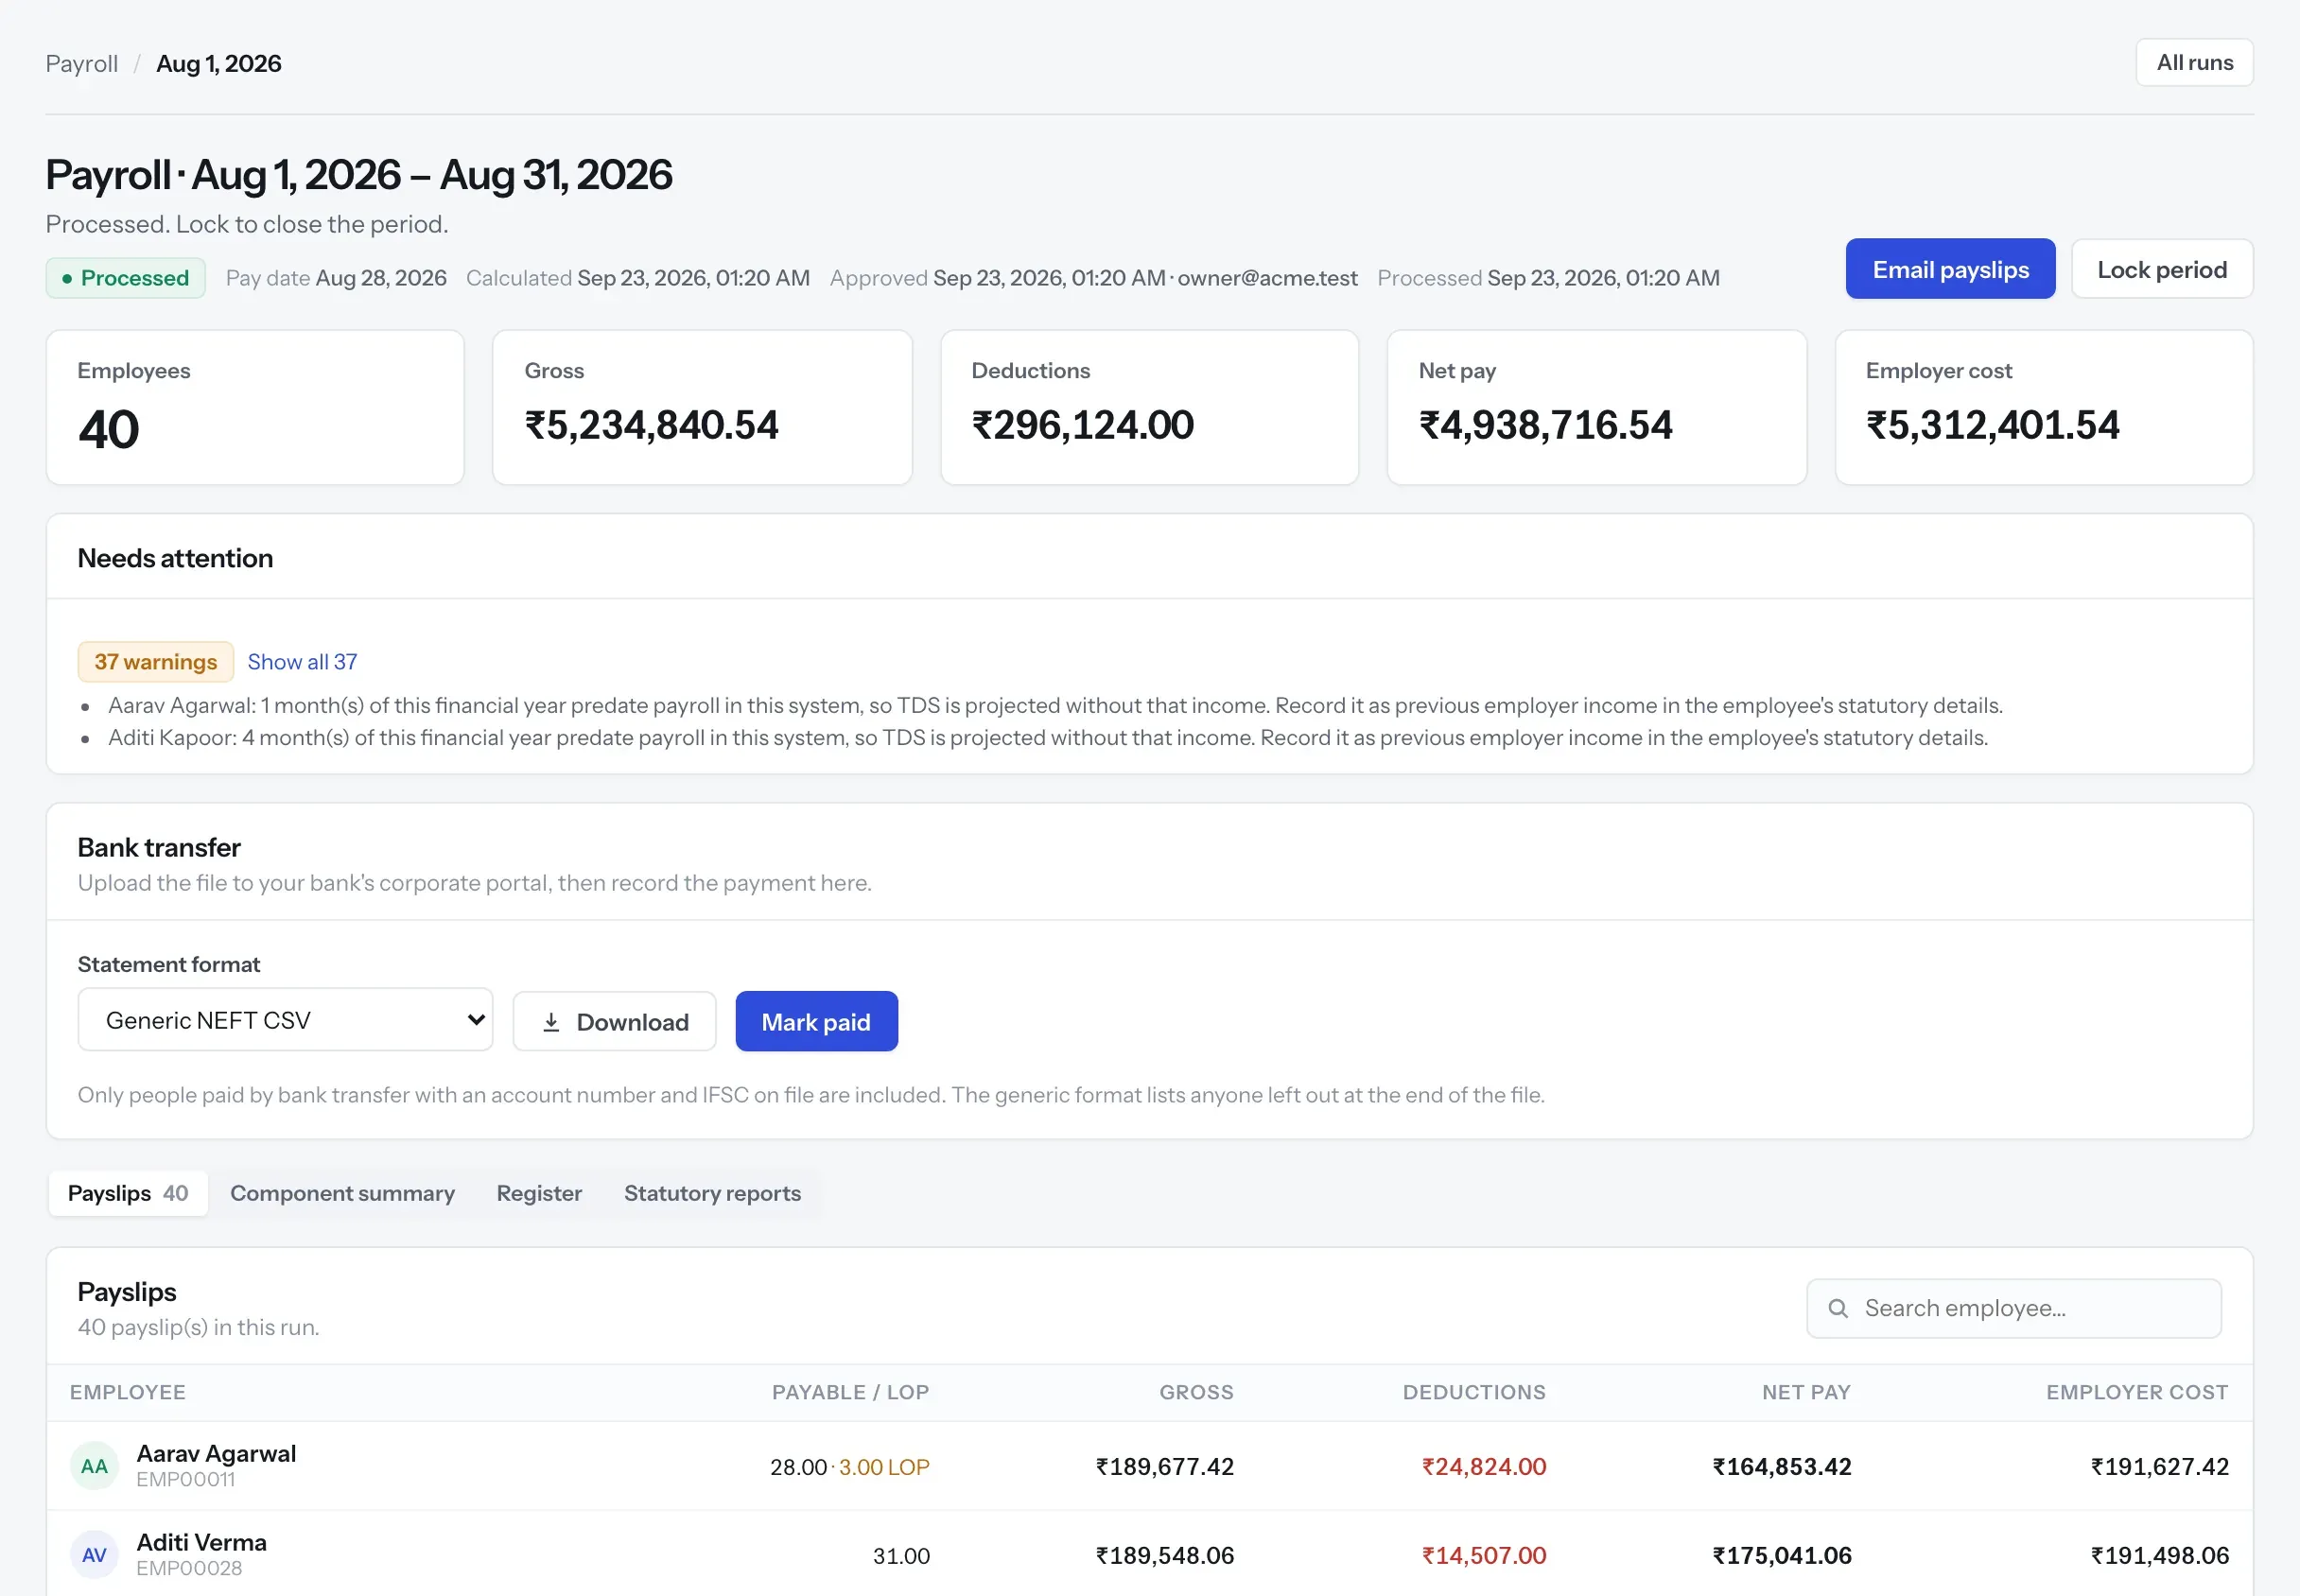The height and width of the screenshot is (1596, 2300).
Task: Open the Statutory reports tab
Action: [x=712, y=1193]
